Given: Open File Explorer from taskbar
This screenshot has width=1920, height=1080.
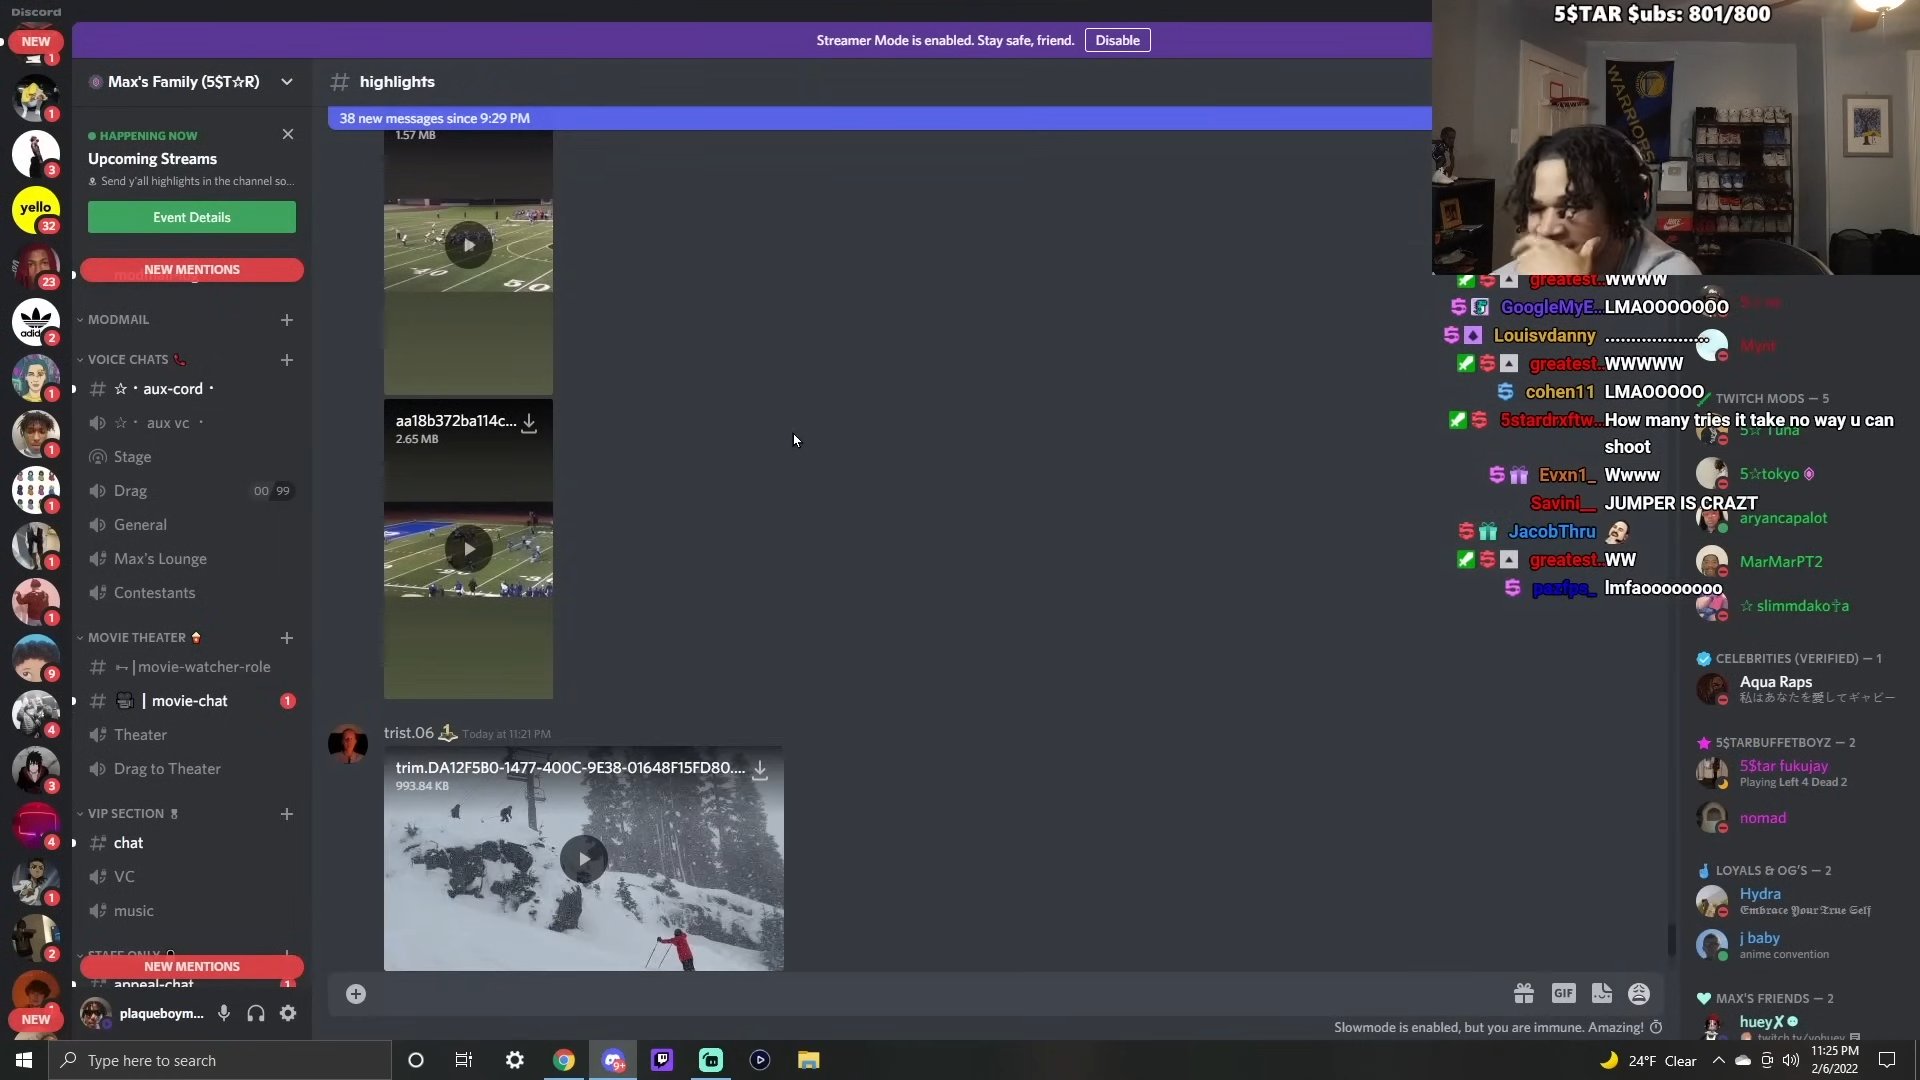Looking at the screenshot, I should (x=809, y=1060).
